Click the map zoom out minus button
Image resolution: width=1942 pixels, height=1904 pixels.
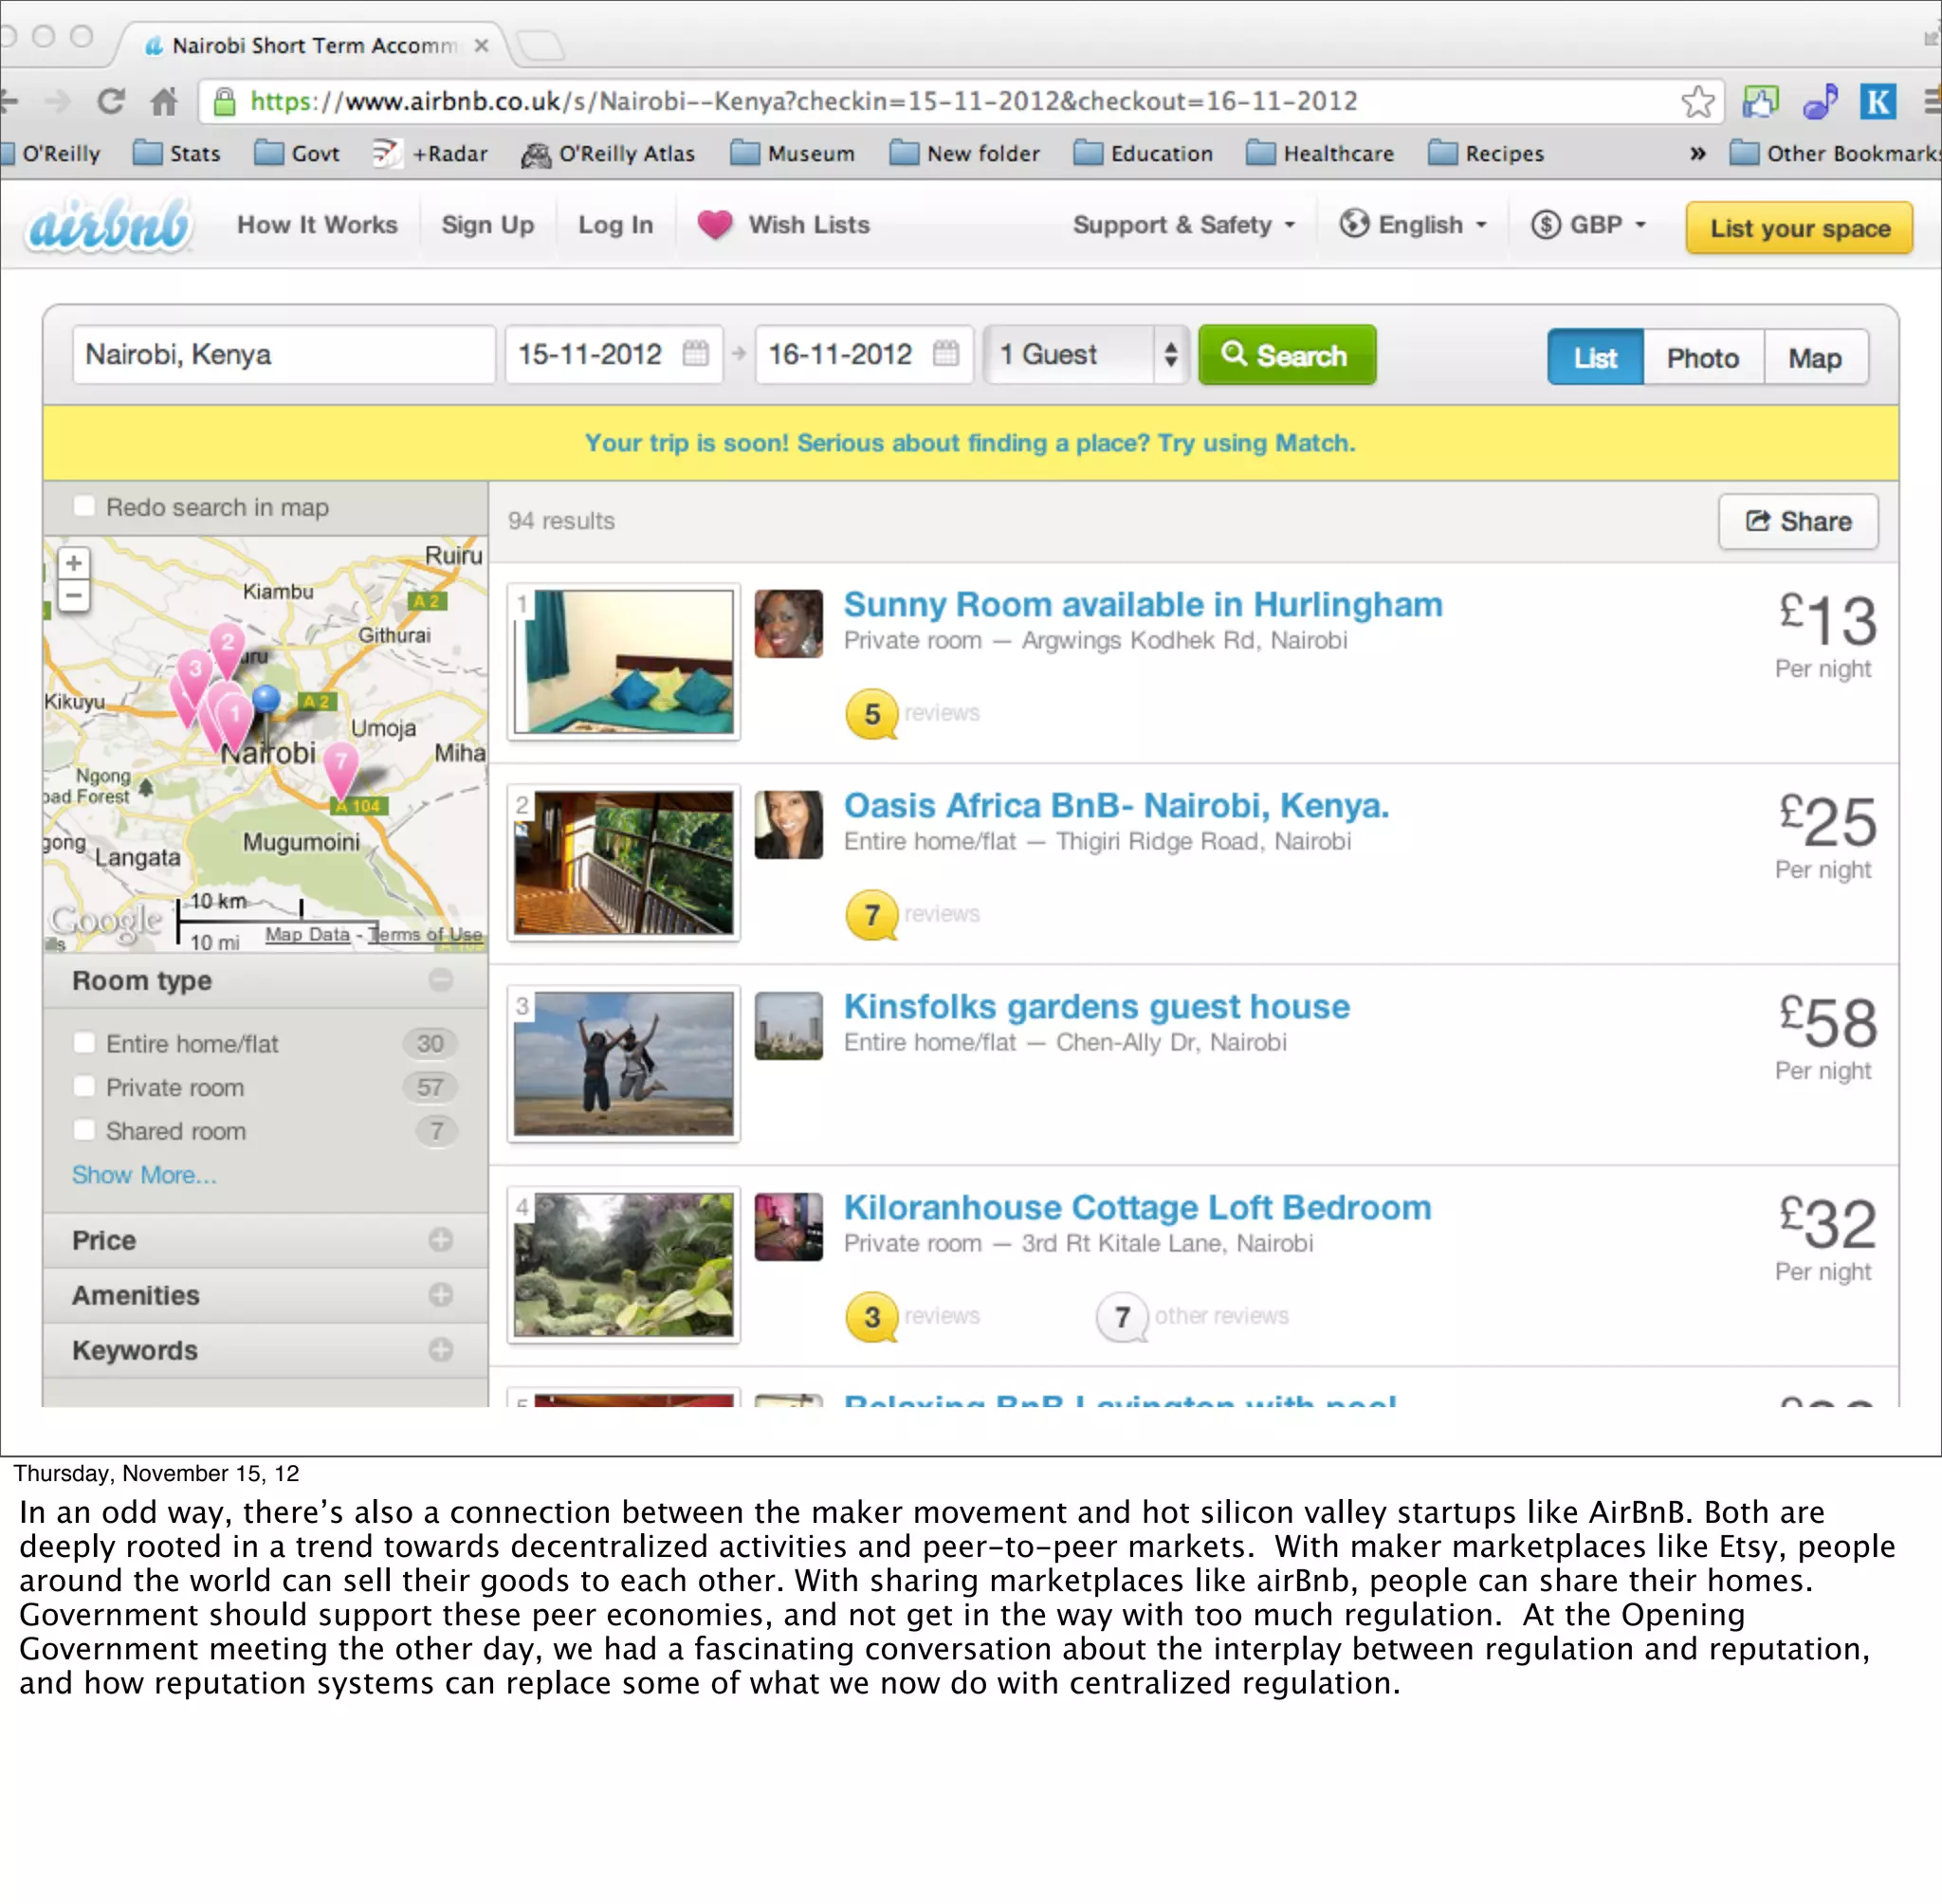[73, 595]
